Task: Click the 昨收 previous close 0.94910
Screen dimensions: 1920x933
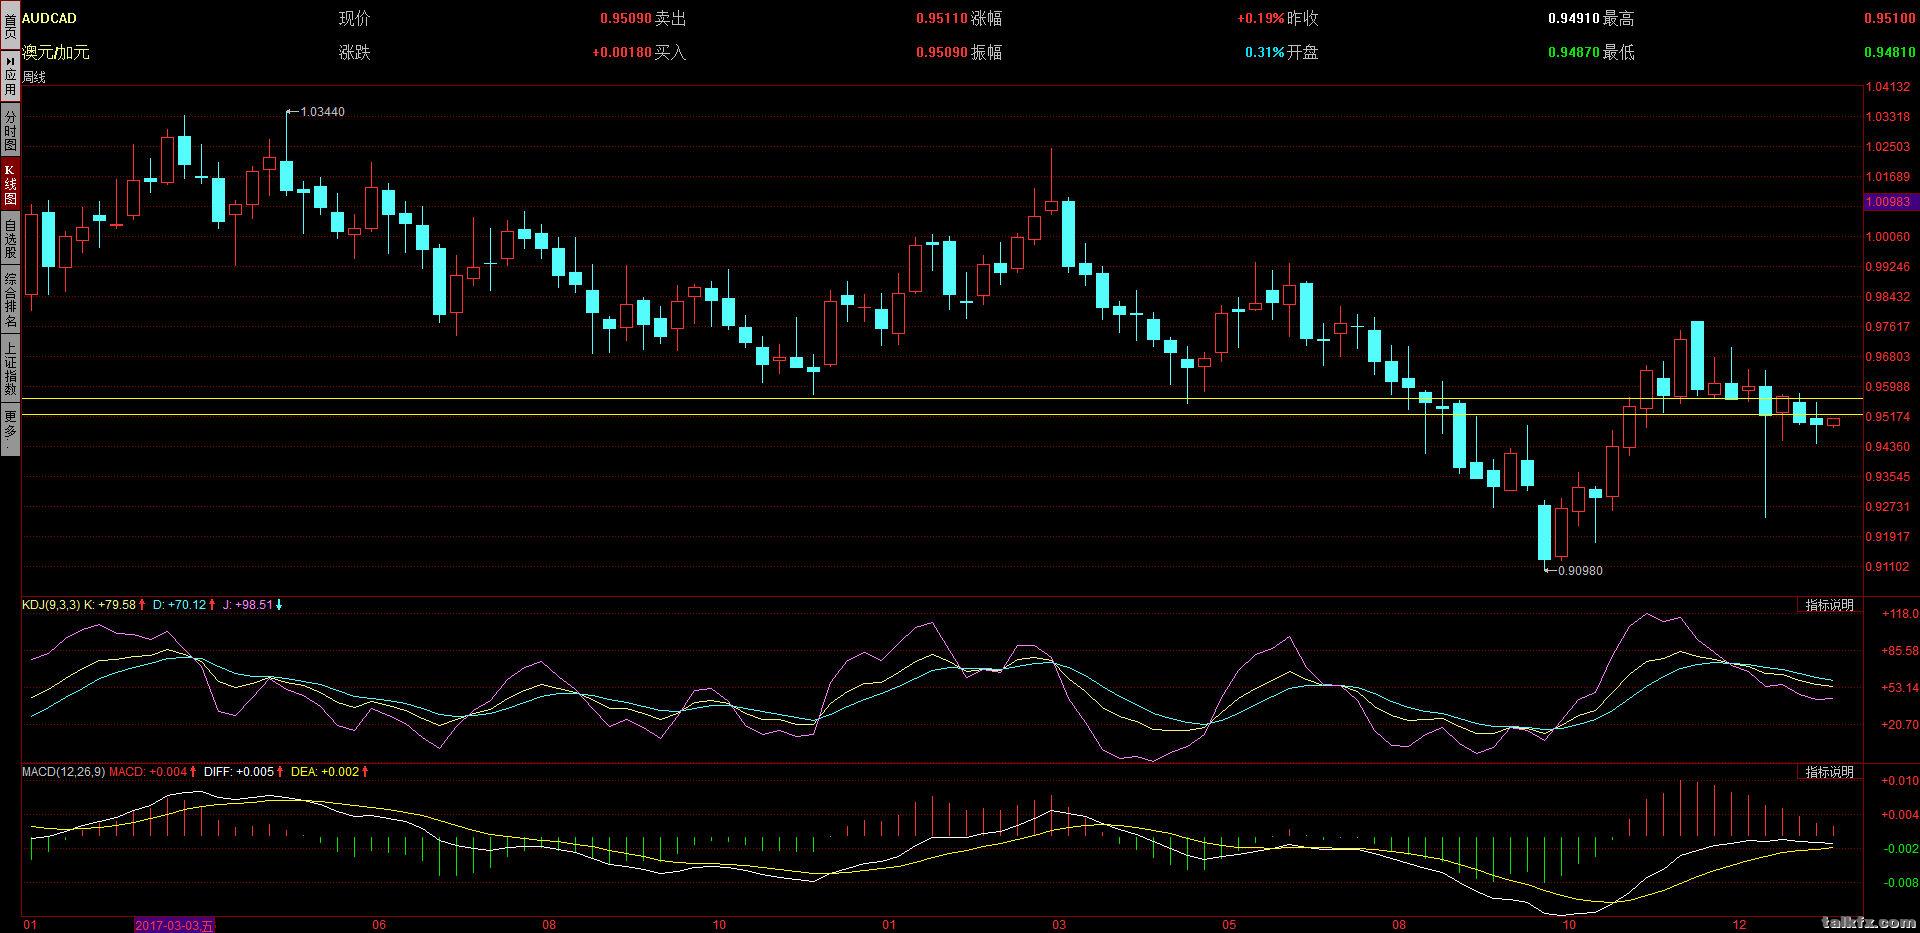Action: tap(1573, 18)
